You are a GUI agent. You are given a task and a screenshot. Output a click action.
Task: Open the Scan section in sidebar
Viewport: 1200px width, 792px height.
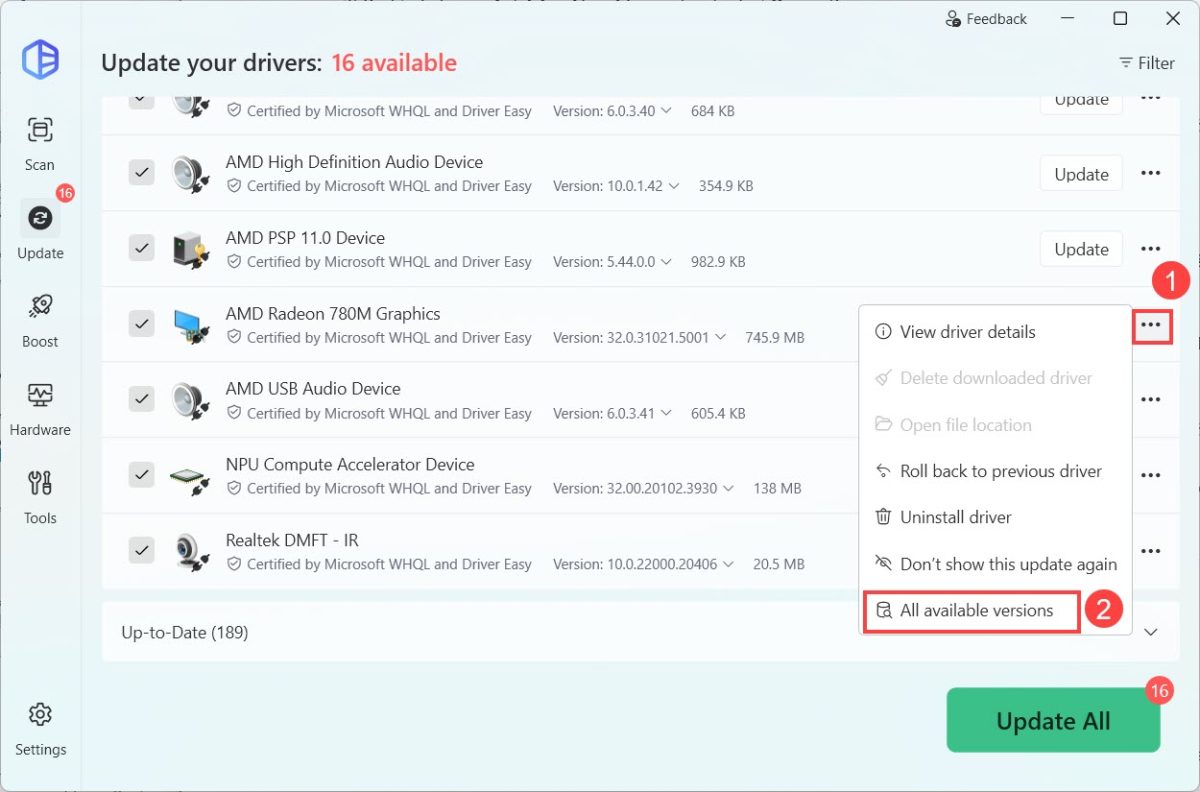click(x=40, y=143)
